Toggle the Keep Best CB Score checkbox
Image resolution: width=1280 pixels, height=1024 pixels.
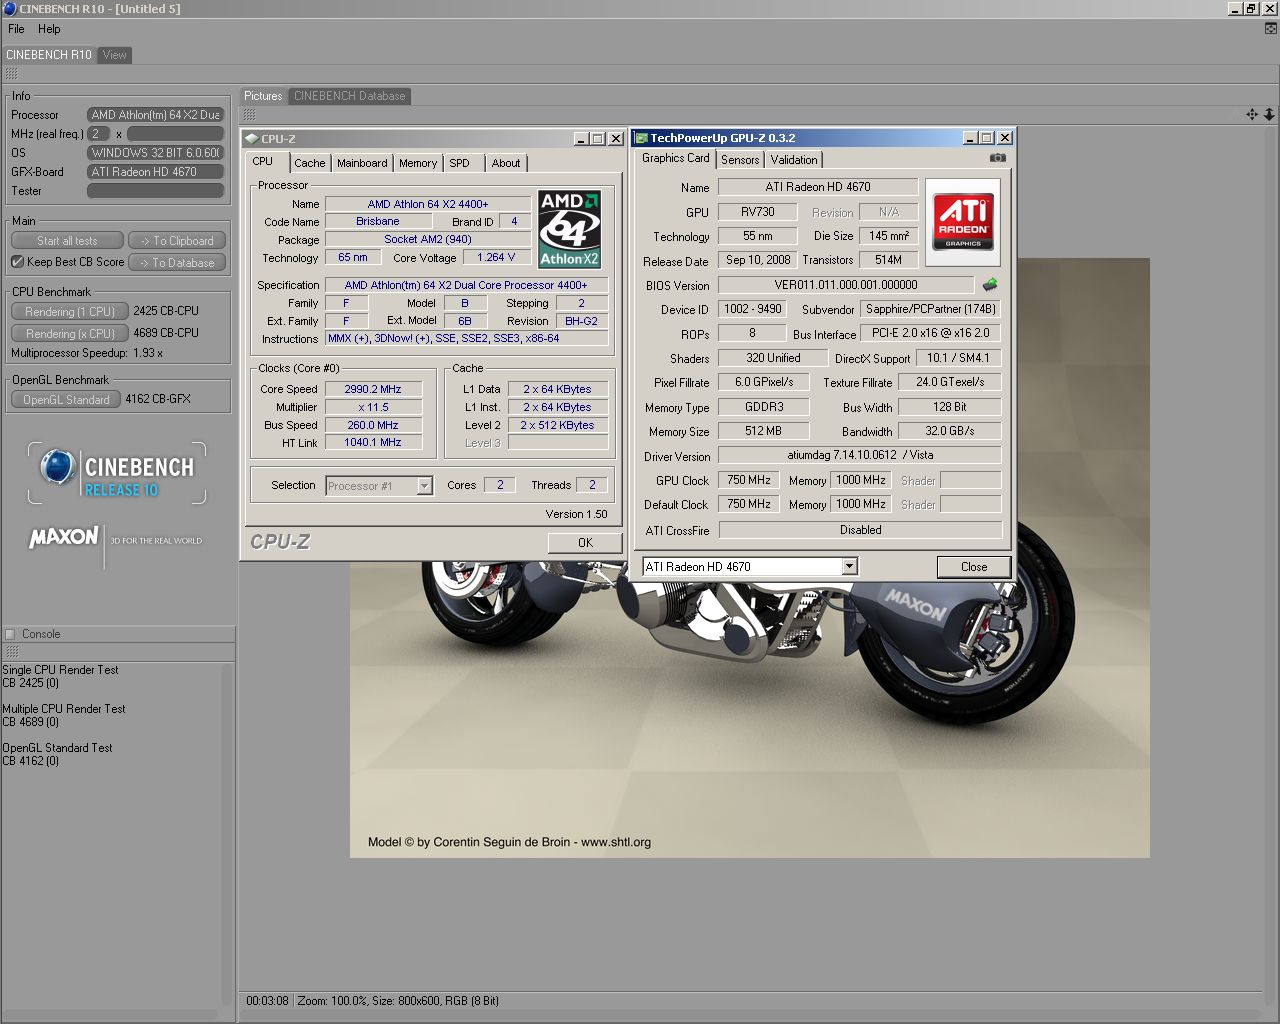tap(17, 262)
